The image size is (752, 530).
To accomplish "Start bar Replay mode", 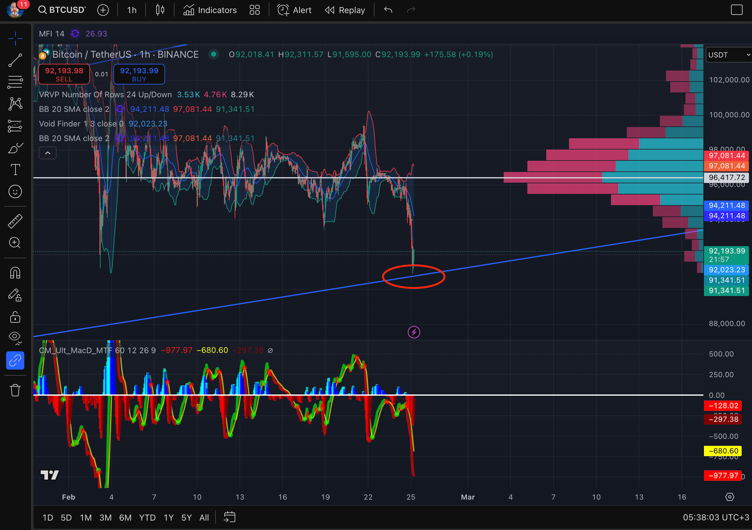I will (x=345, y=10).
